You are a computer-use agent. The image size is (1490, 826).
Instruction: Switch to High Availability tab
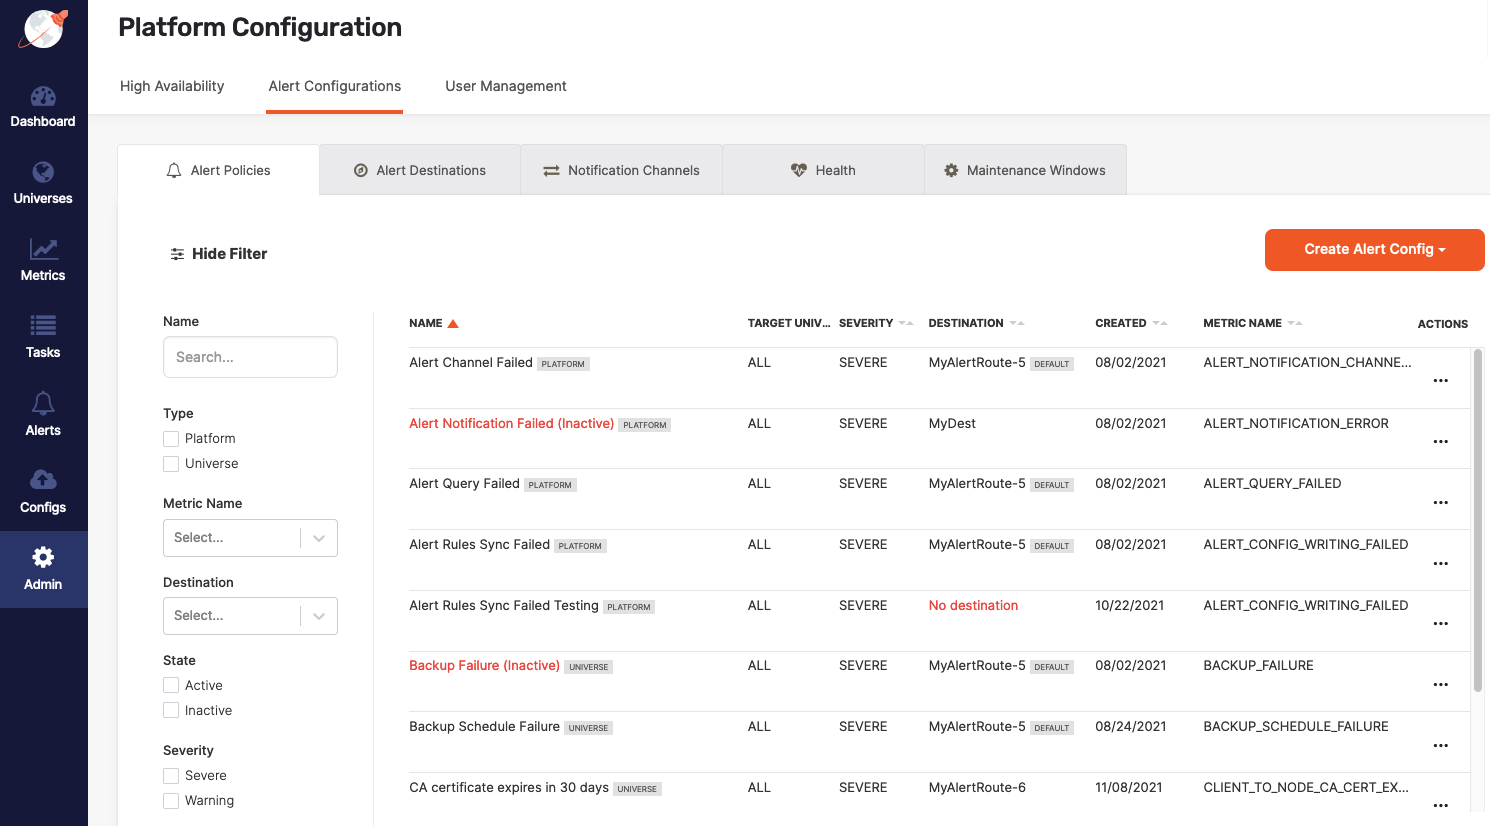[172, 86]
